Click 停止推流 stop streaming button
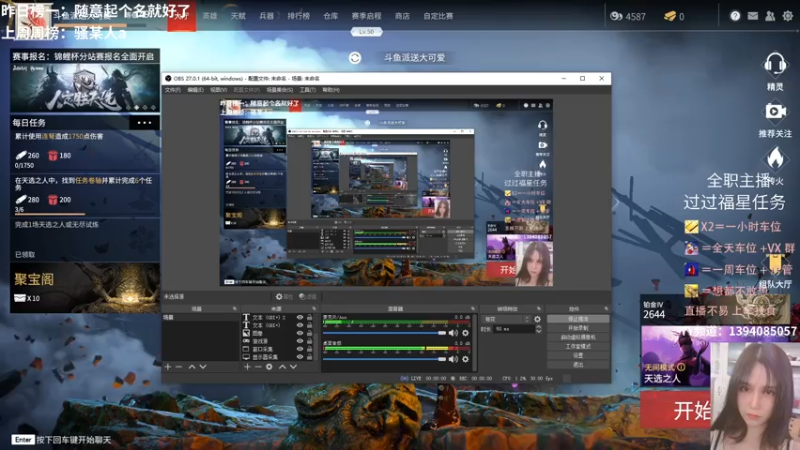Screen dimensions: 800x450 [578, 319]
